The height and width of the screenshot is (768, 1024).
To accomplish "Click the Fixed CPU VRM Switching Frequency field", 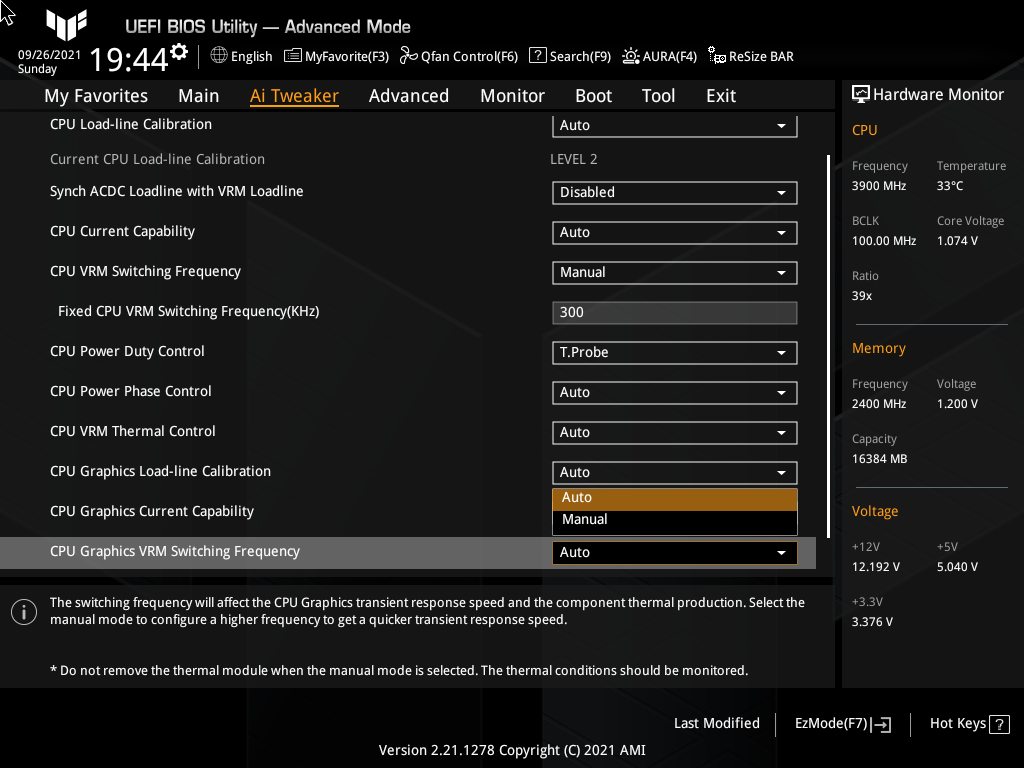I will 674,312.
